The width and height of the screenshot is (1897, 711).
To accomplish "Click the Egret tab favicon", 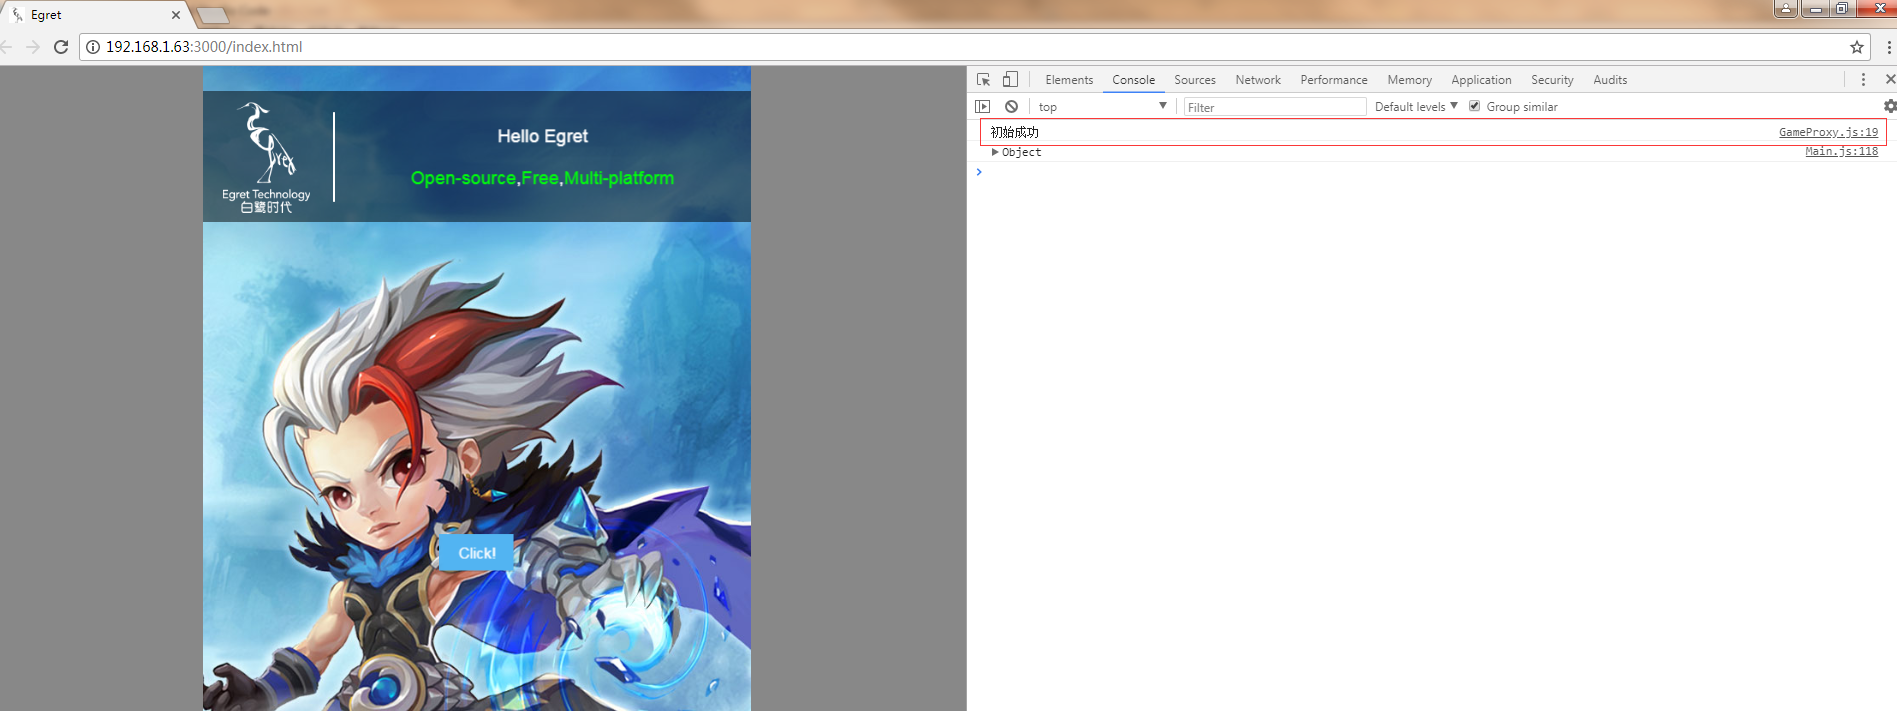I will 17,15.
